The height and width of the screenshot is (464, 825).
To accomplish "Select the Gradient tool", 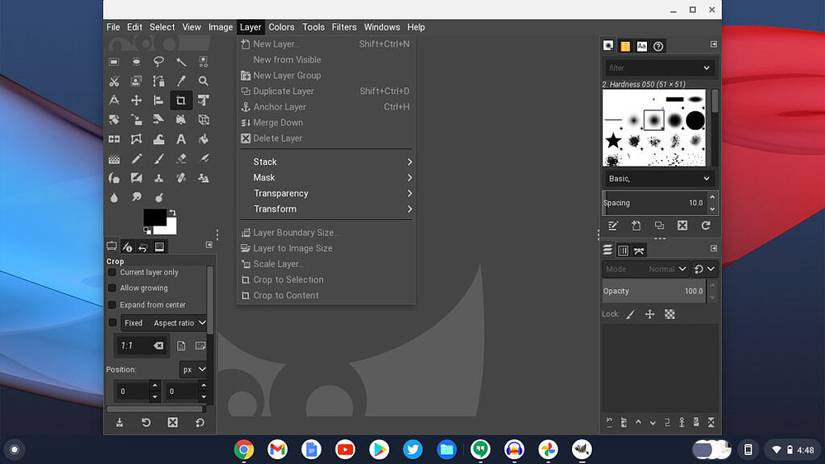I will tap(114, 158).
